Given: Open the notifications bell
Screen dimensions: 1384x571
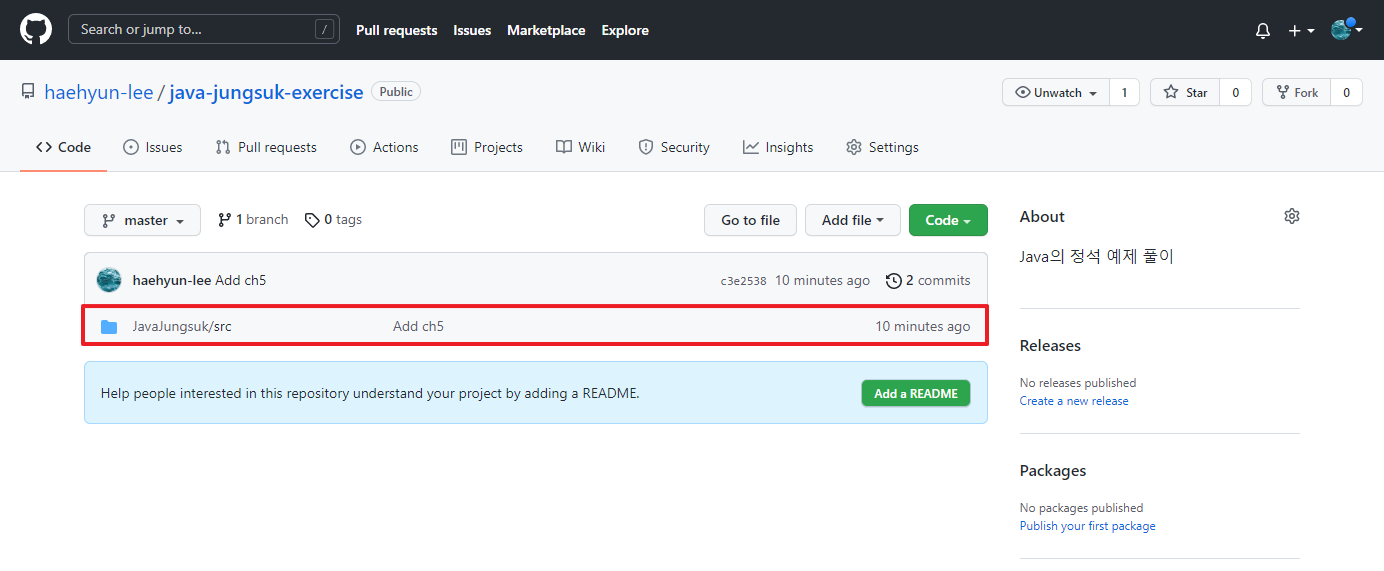Looking at the screenshot, I should 1263,30.
